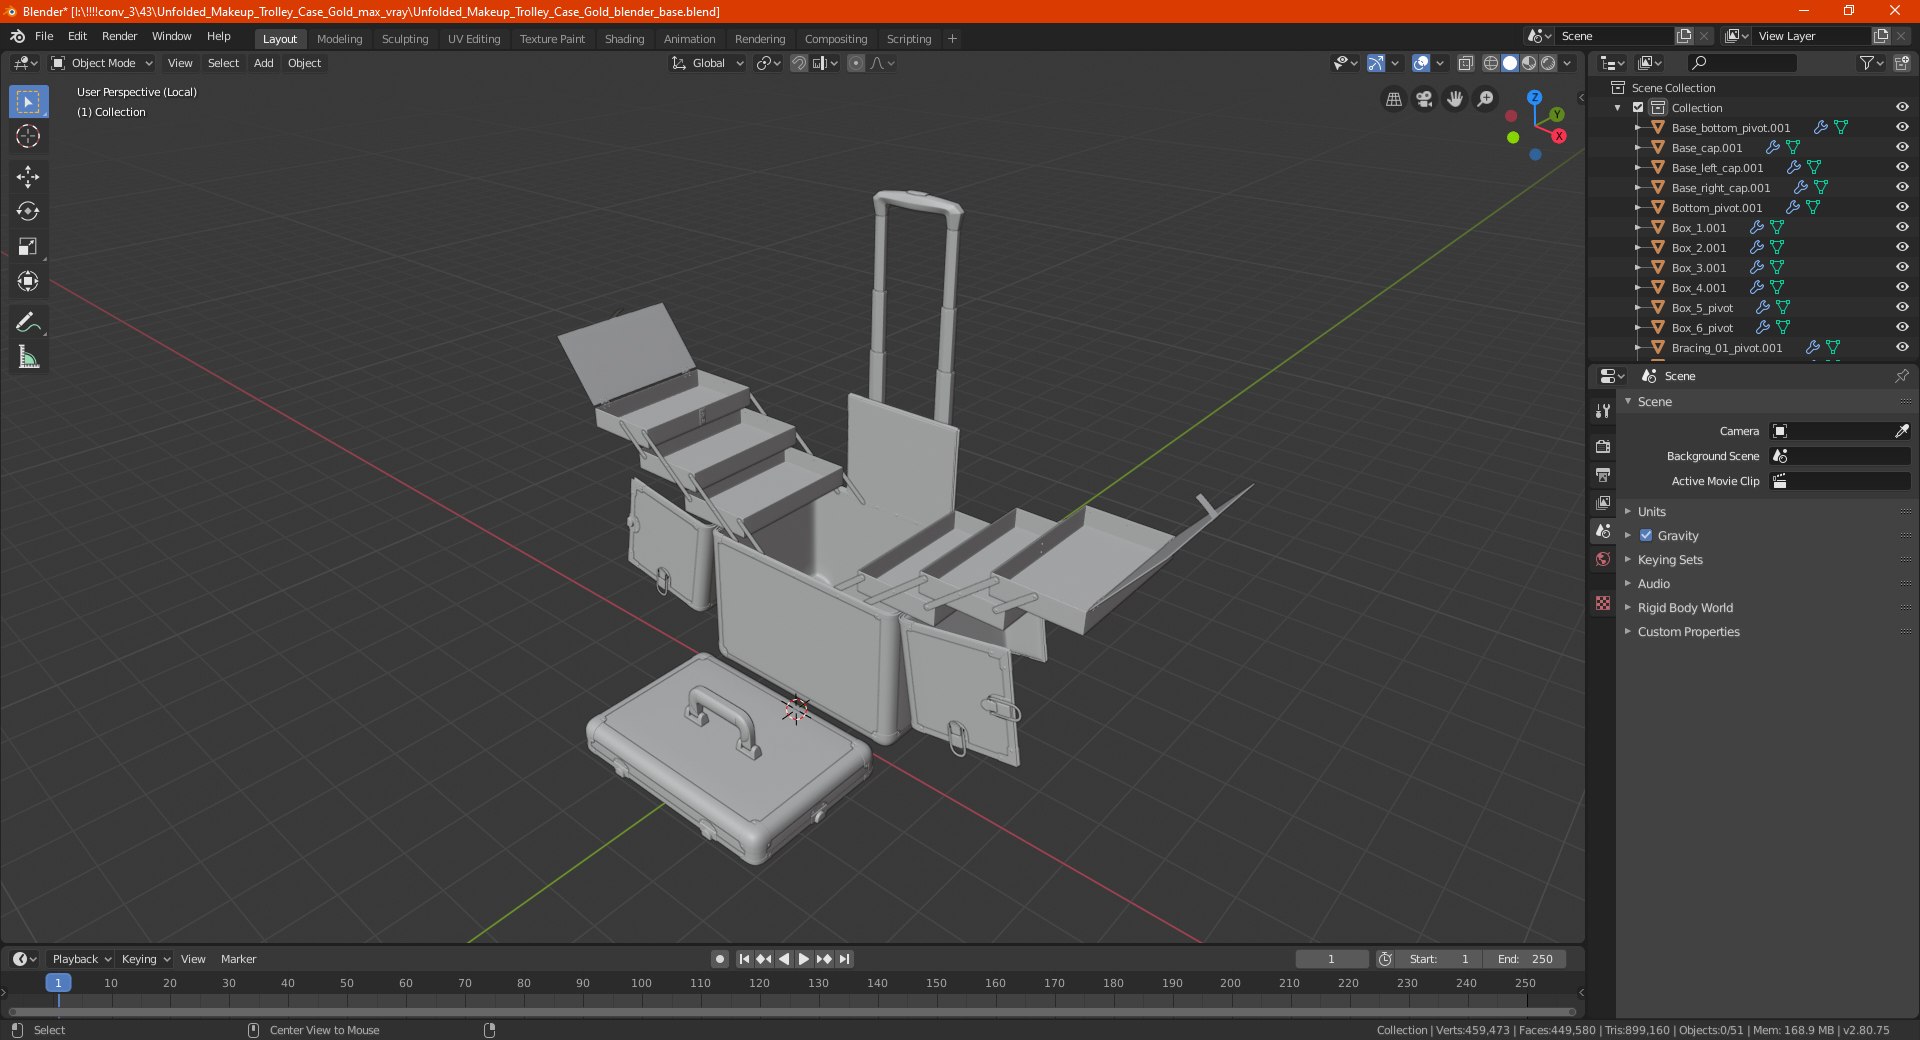Toggle camera view in viewport
The image size is (1920, 1040).
(1424, 99)
